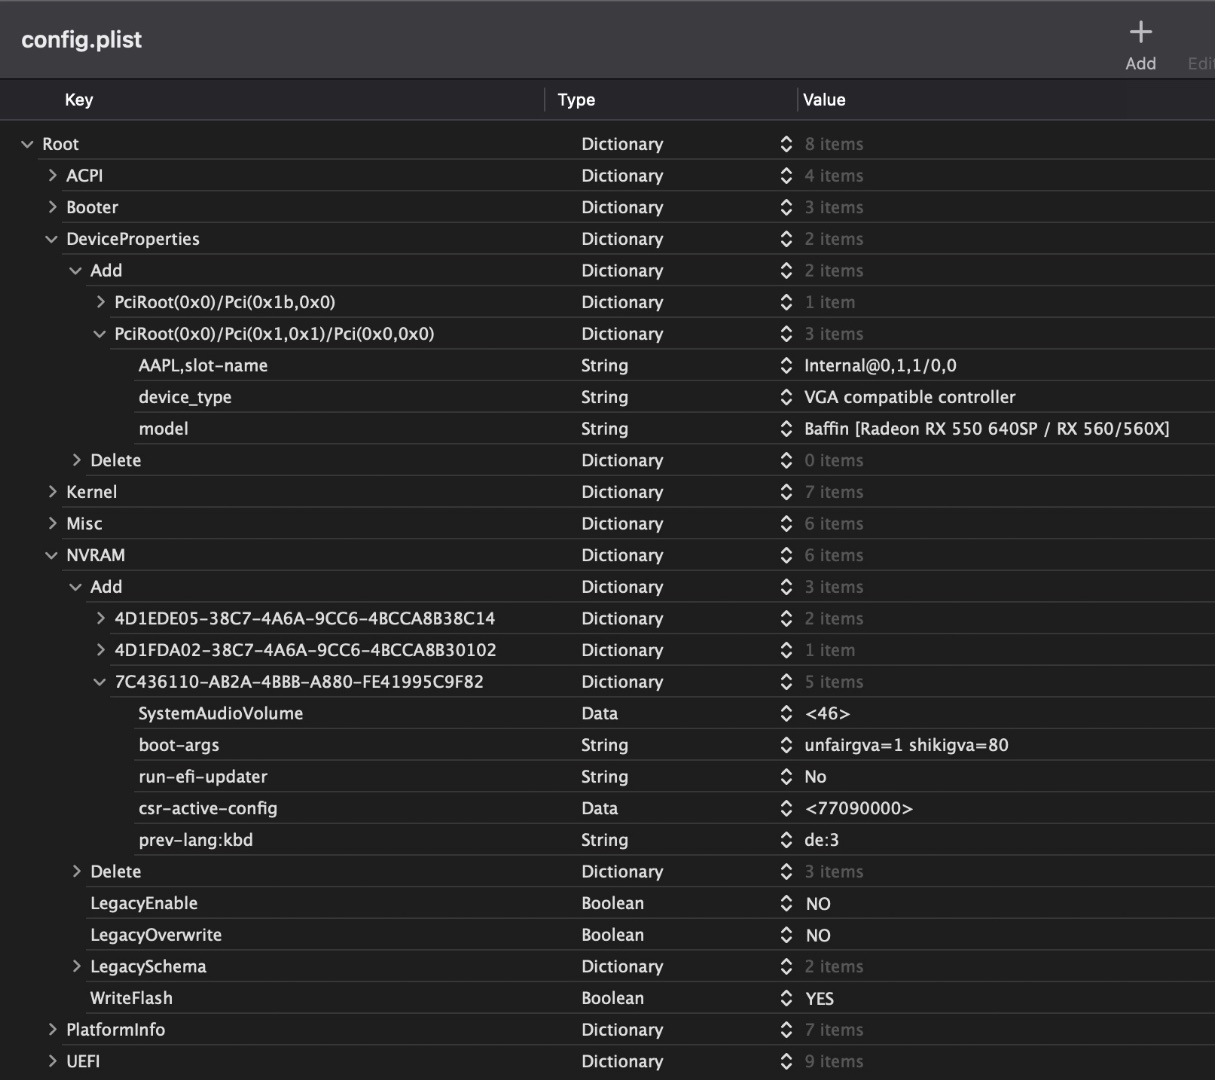Expand the ACPI dictionary
Screen dimensions: 1215x1080
pyautogui.click(x=52, y=176)
